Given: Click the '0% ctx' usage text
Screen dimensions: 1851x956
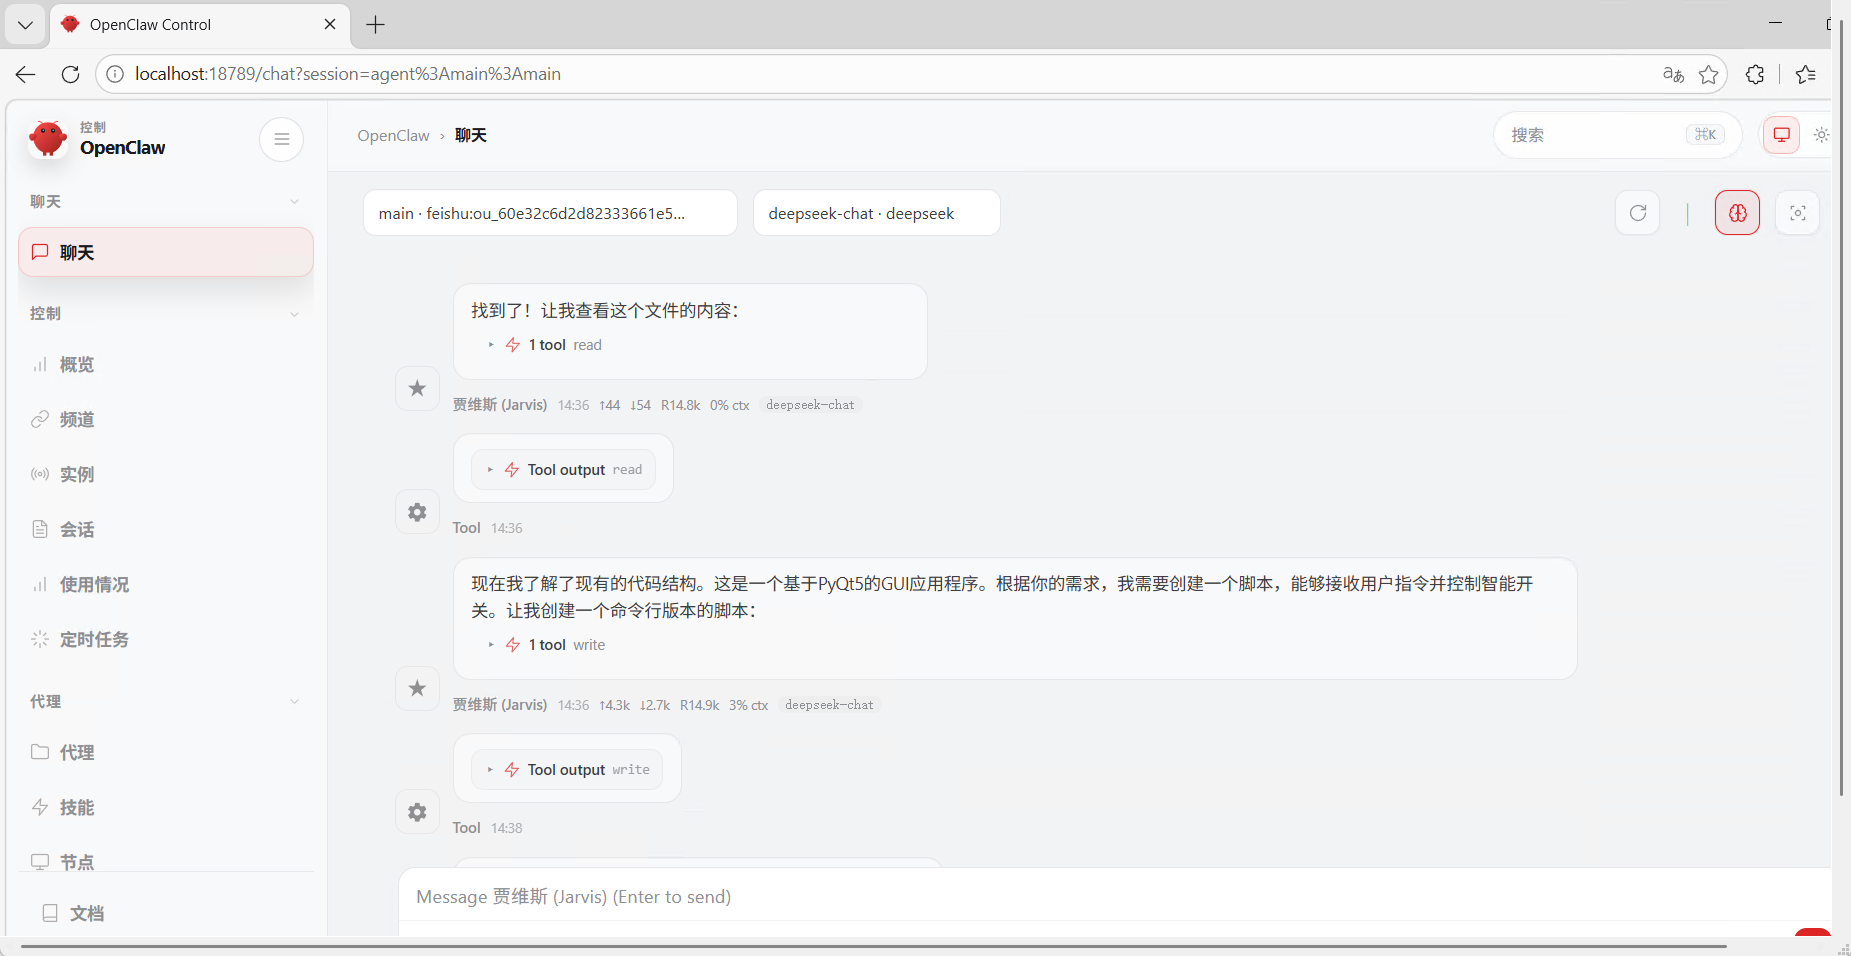Looking at the screenshot, I should (x=729, y=405).
